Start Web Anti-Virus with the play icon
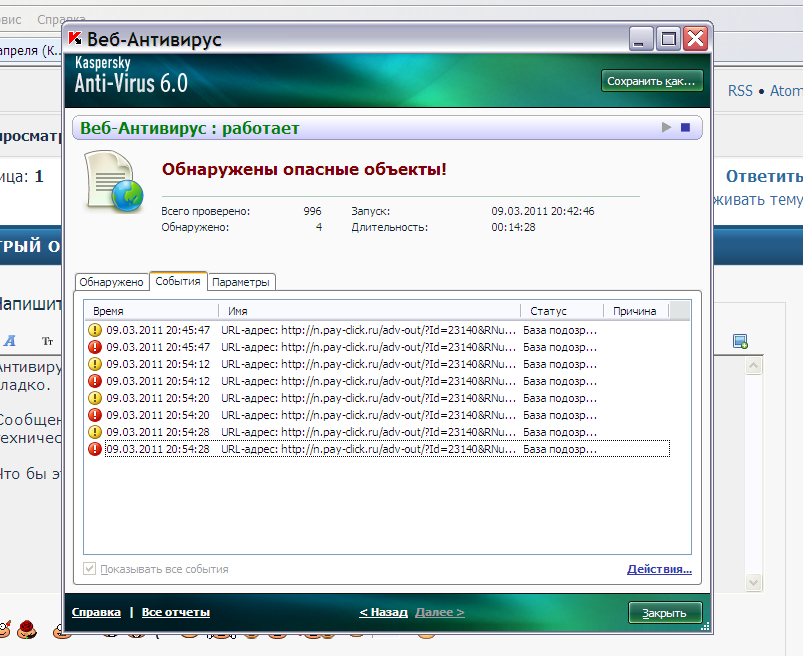 [666, 127]
